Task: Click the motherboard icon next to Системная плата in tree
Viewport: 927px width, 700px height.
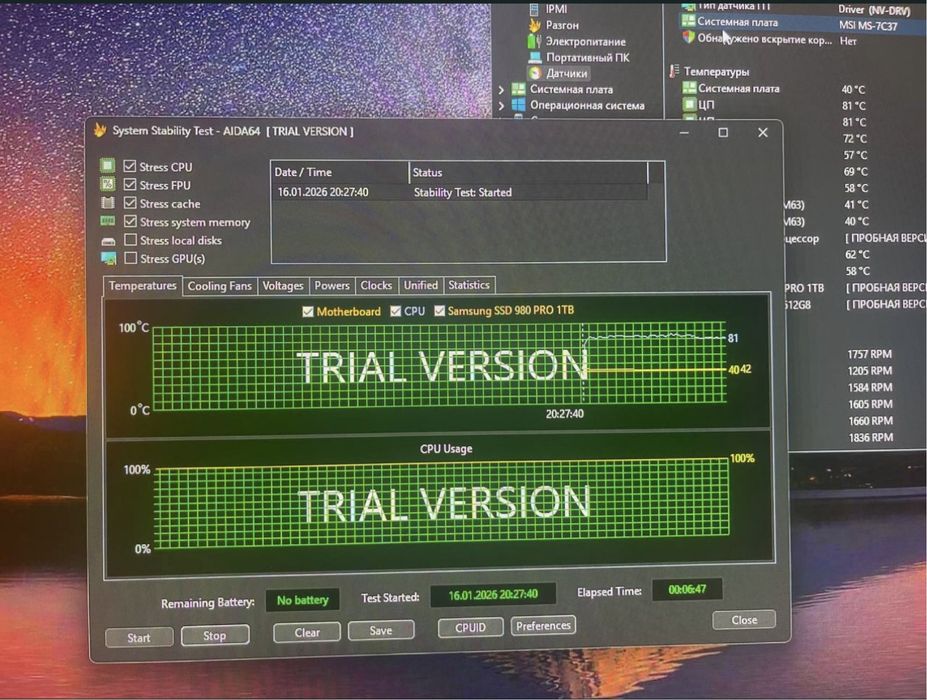Action: [518, 89]
